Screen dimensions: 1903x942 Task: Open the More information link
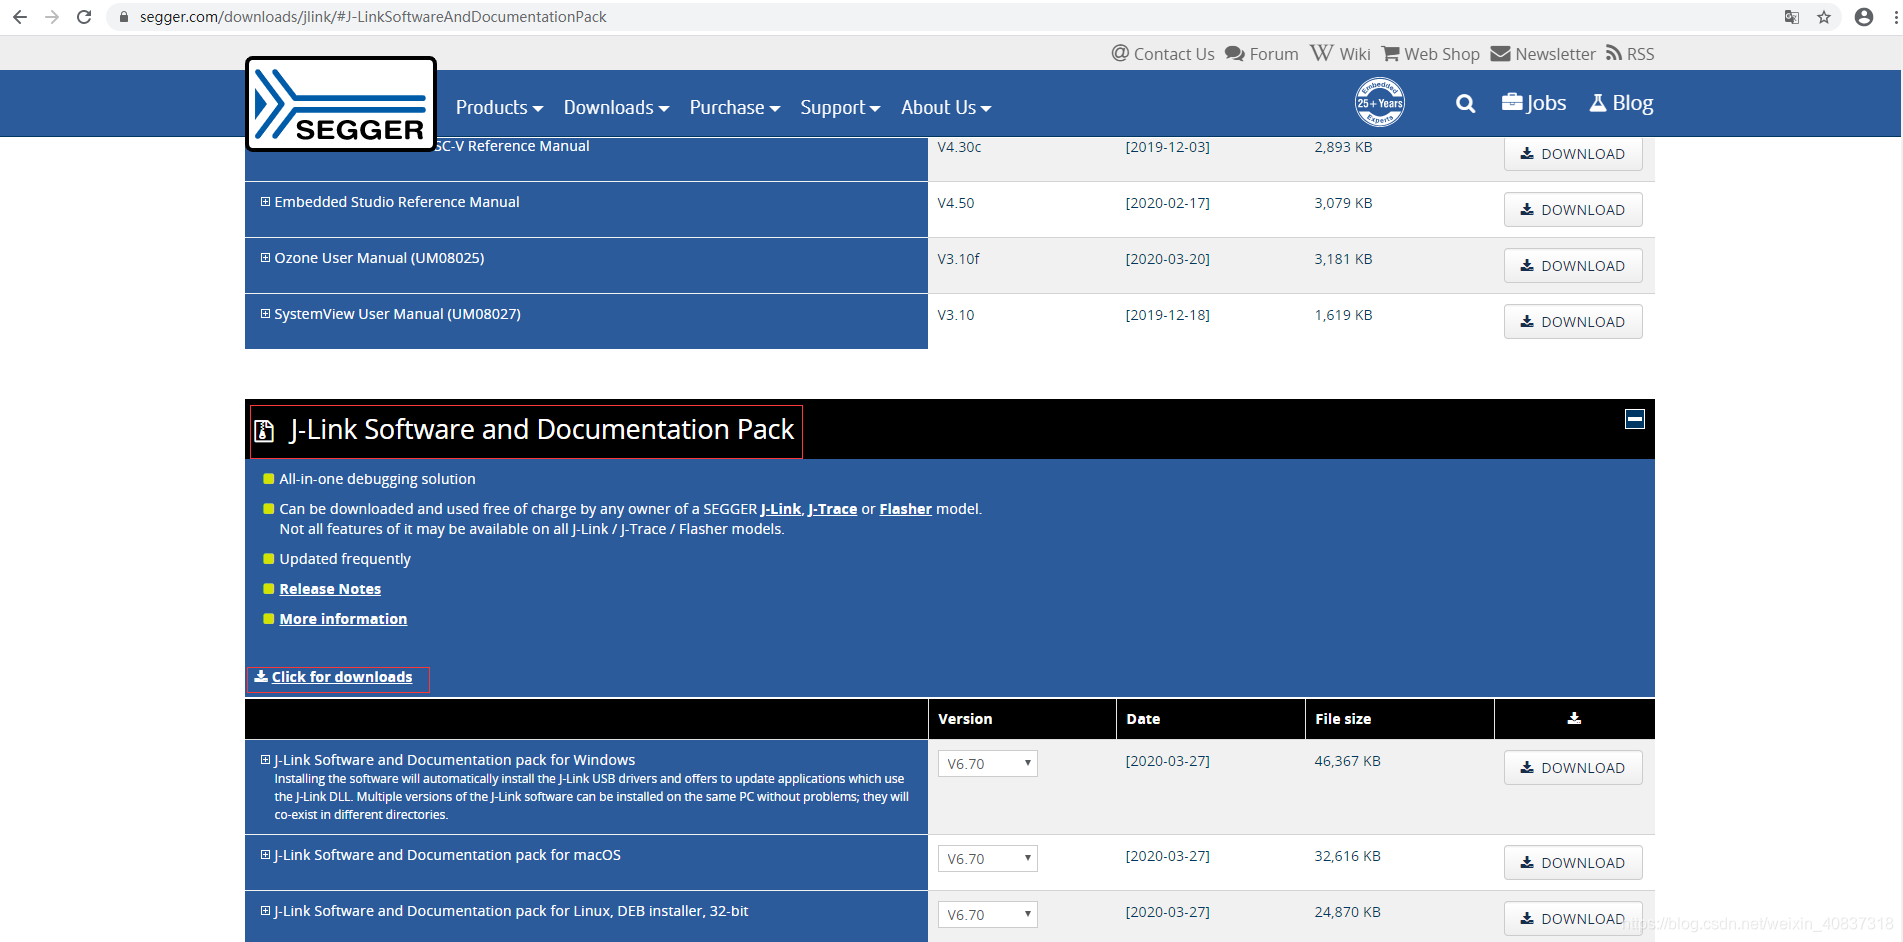coord(343,619)
